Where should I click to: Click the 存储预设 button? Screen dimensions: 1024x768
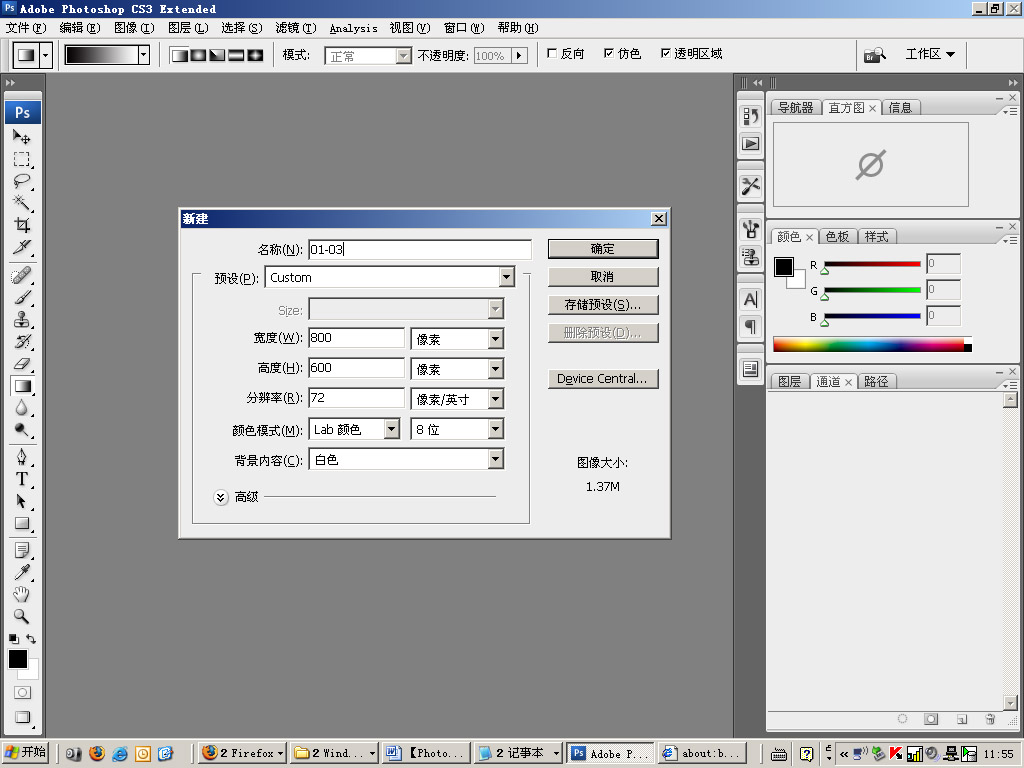coord(603,305)
